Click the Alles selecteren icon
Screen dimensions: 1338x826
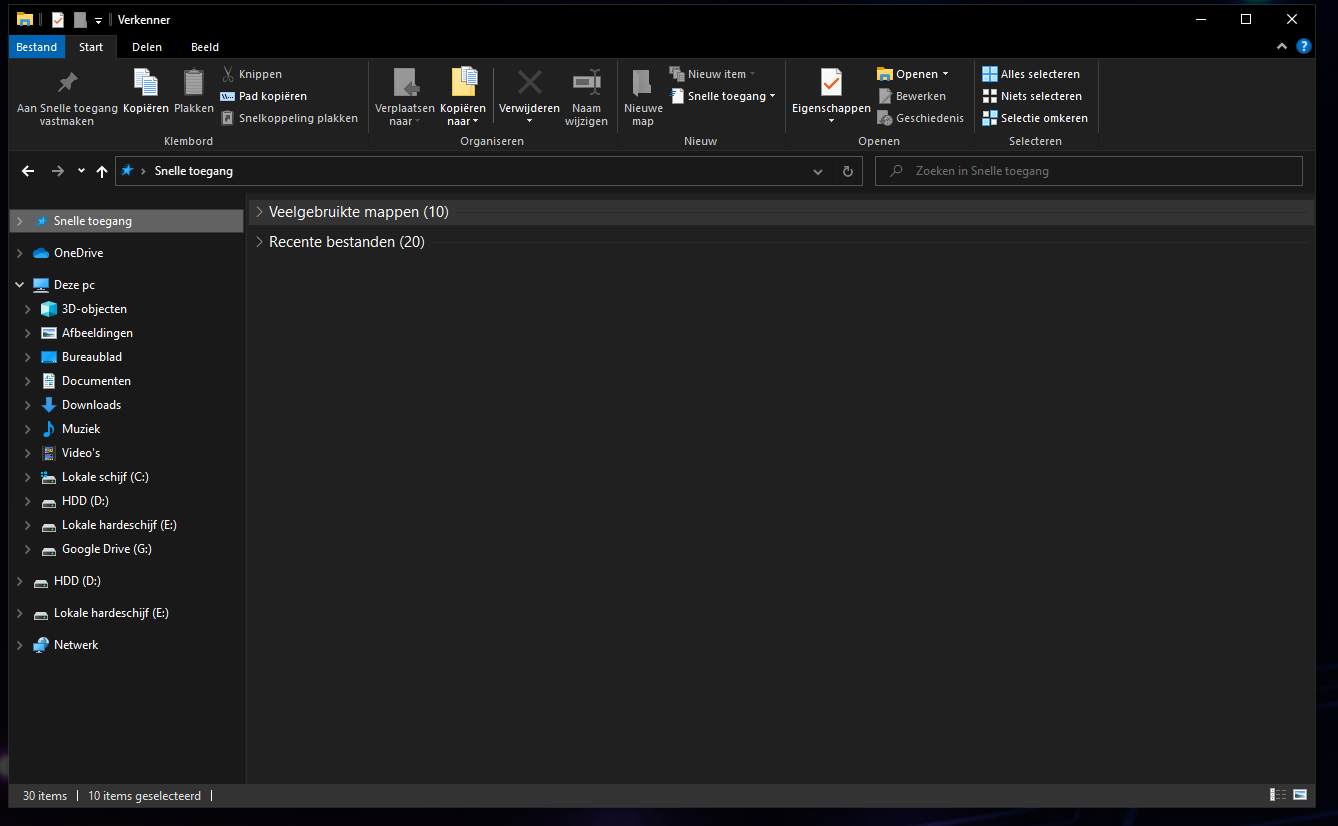989,74
